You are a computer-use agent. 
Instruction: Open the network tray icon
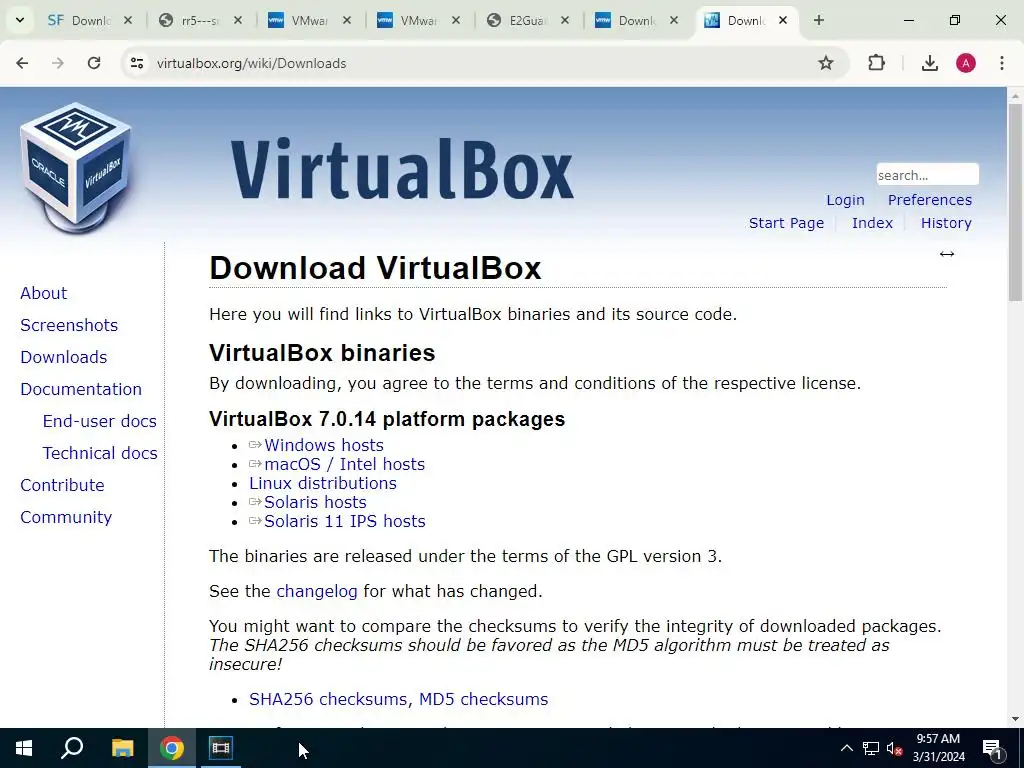point(871,748)
